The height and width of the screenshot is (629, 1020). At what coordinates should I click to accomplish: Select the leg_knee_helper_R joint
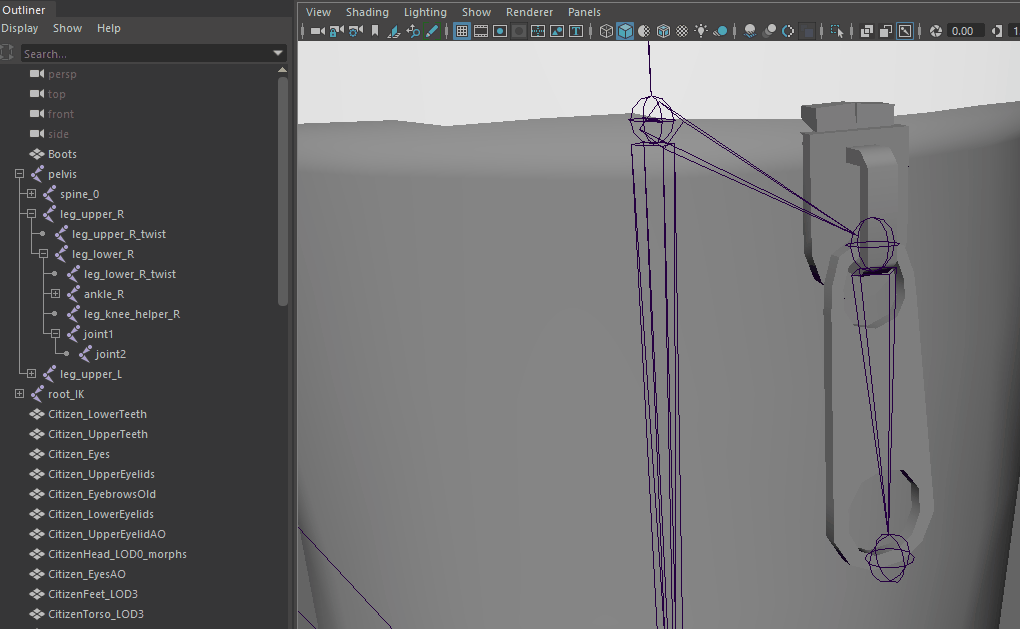click(132, 314)
